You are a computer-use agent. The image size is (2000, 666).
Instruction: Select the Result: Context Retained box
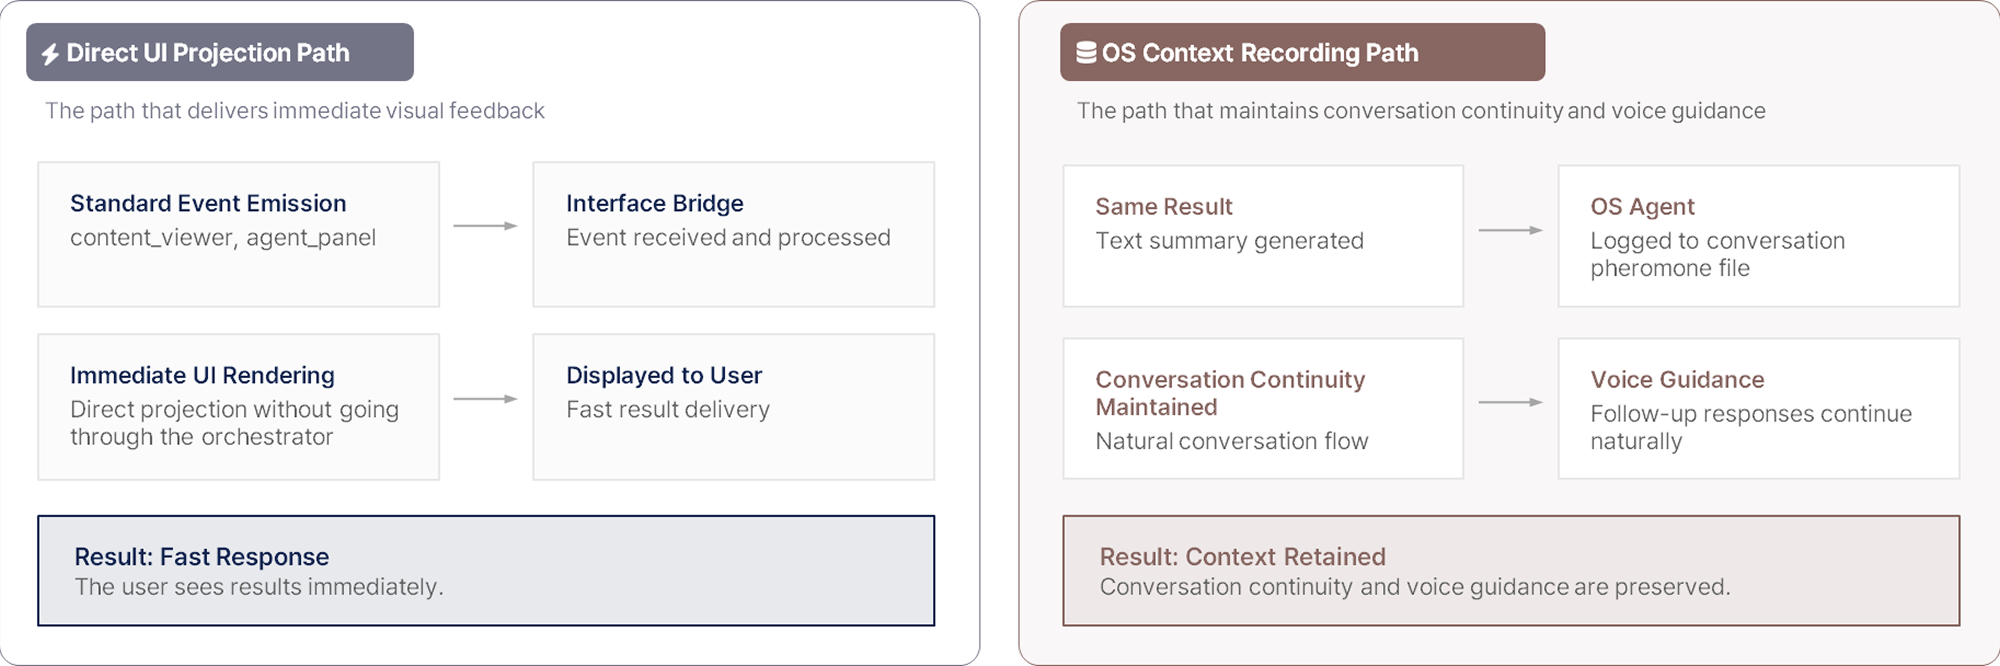pos(1510,570)
